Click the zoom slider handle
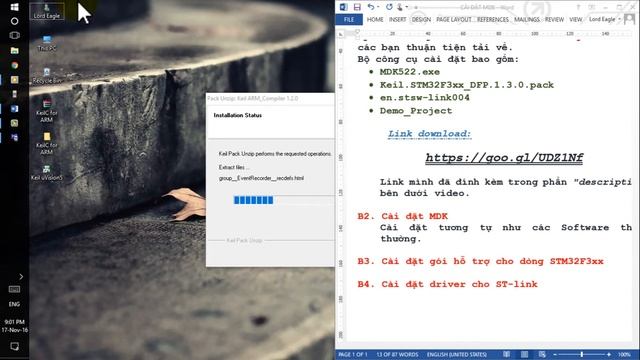The width and height of the screenshot is (640, 360). point(582,354)
